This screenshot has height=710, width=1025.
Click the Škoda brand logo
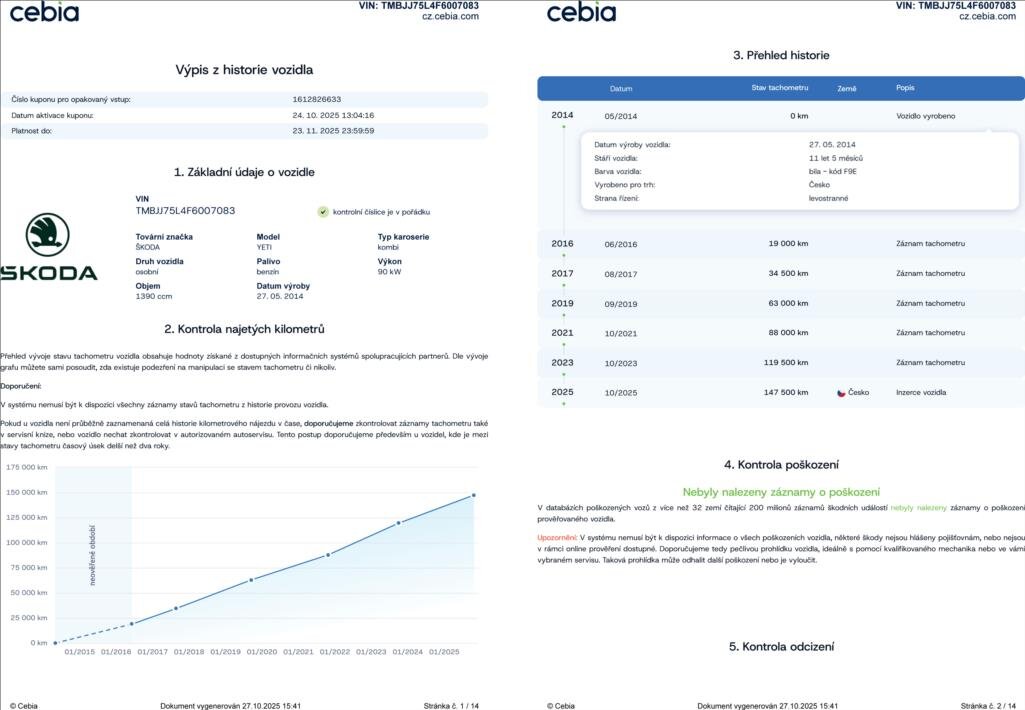[x=48, y=247]
